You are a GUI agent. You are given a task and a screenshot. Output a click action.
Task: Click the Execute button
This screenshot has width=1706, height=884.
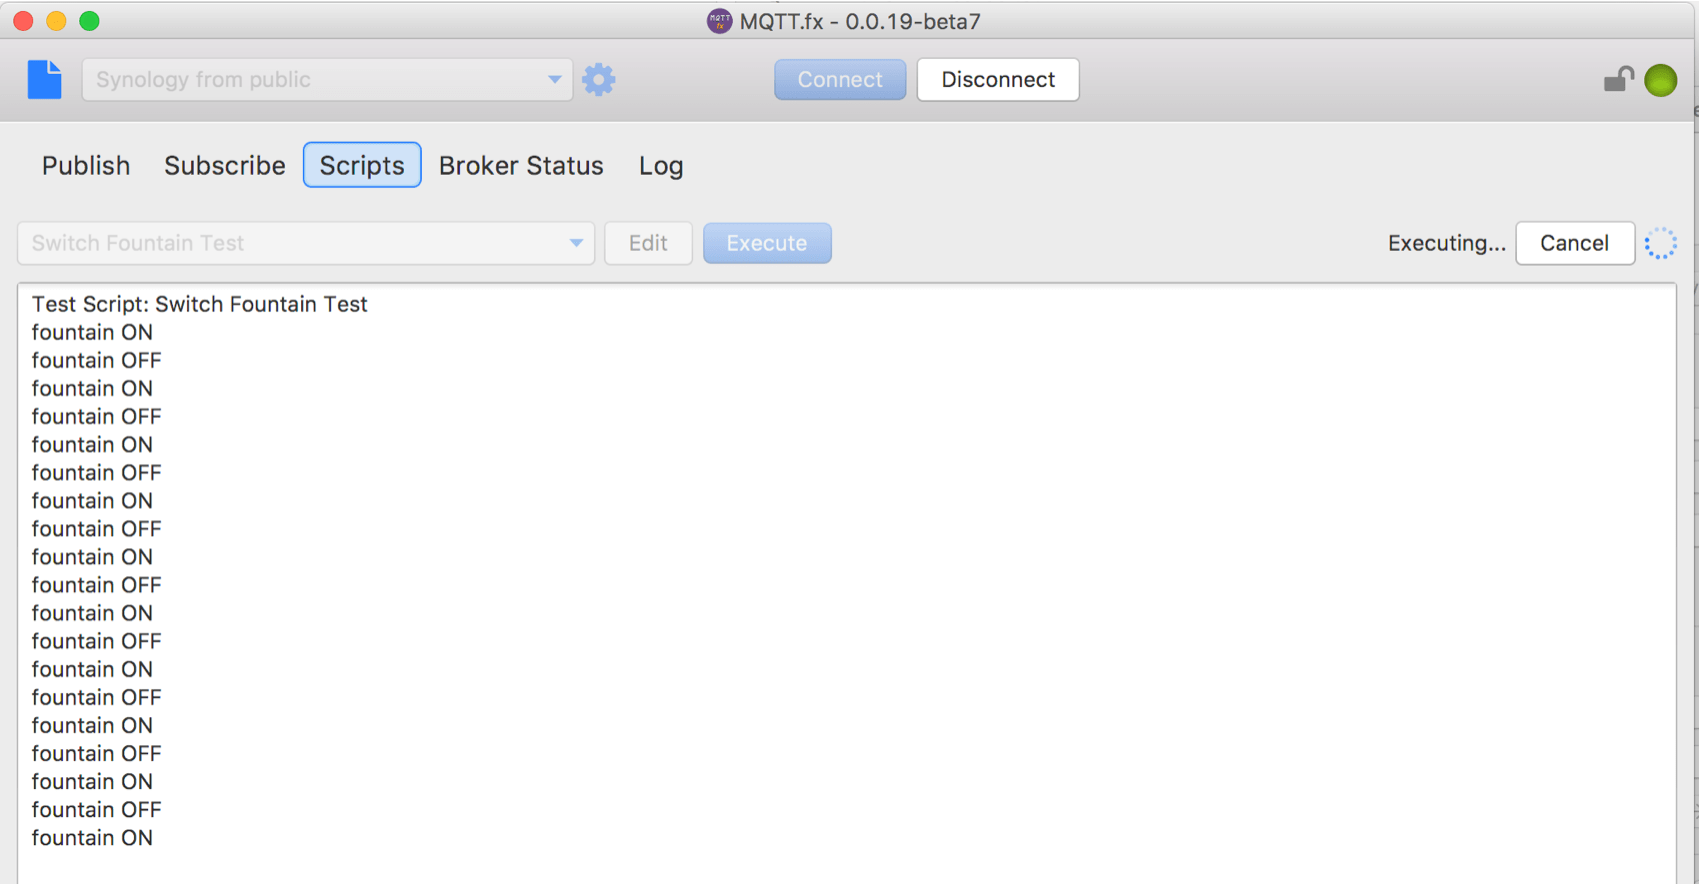(766, 243)
